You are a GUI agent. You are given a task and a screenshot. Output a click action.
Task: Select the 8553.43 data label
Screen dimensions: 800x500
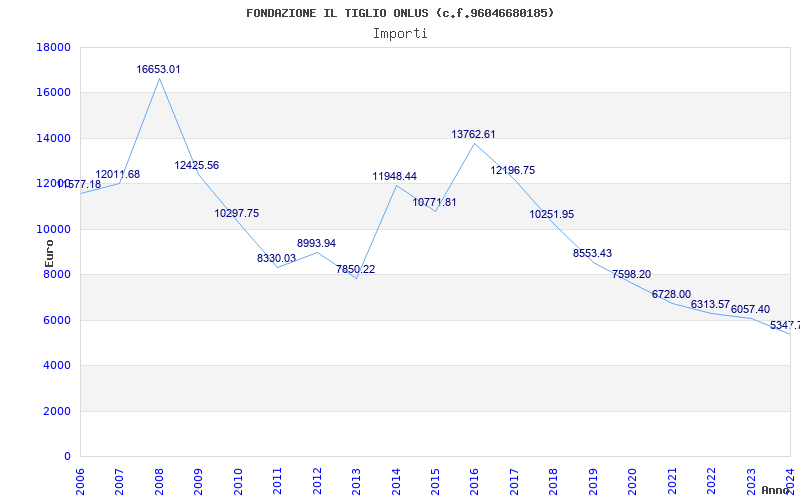pos(592,254)
